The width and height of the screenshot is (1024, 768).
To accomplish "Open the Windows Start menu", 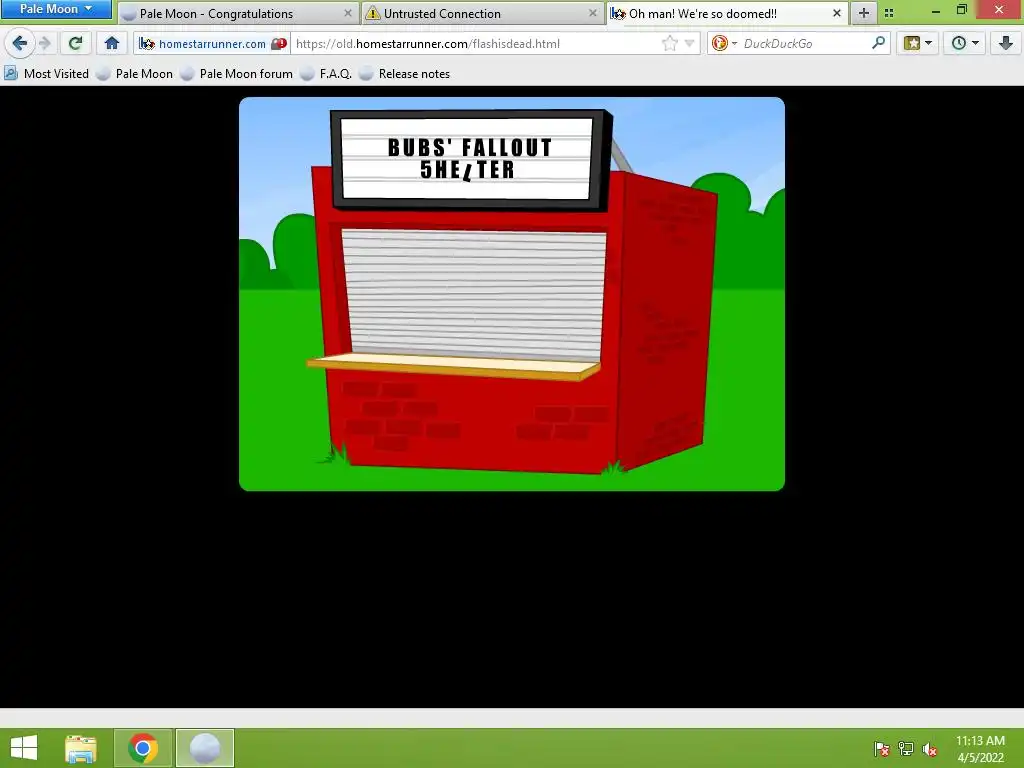I will click(x=24, y=748).
